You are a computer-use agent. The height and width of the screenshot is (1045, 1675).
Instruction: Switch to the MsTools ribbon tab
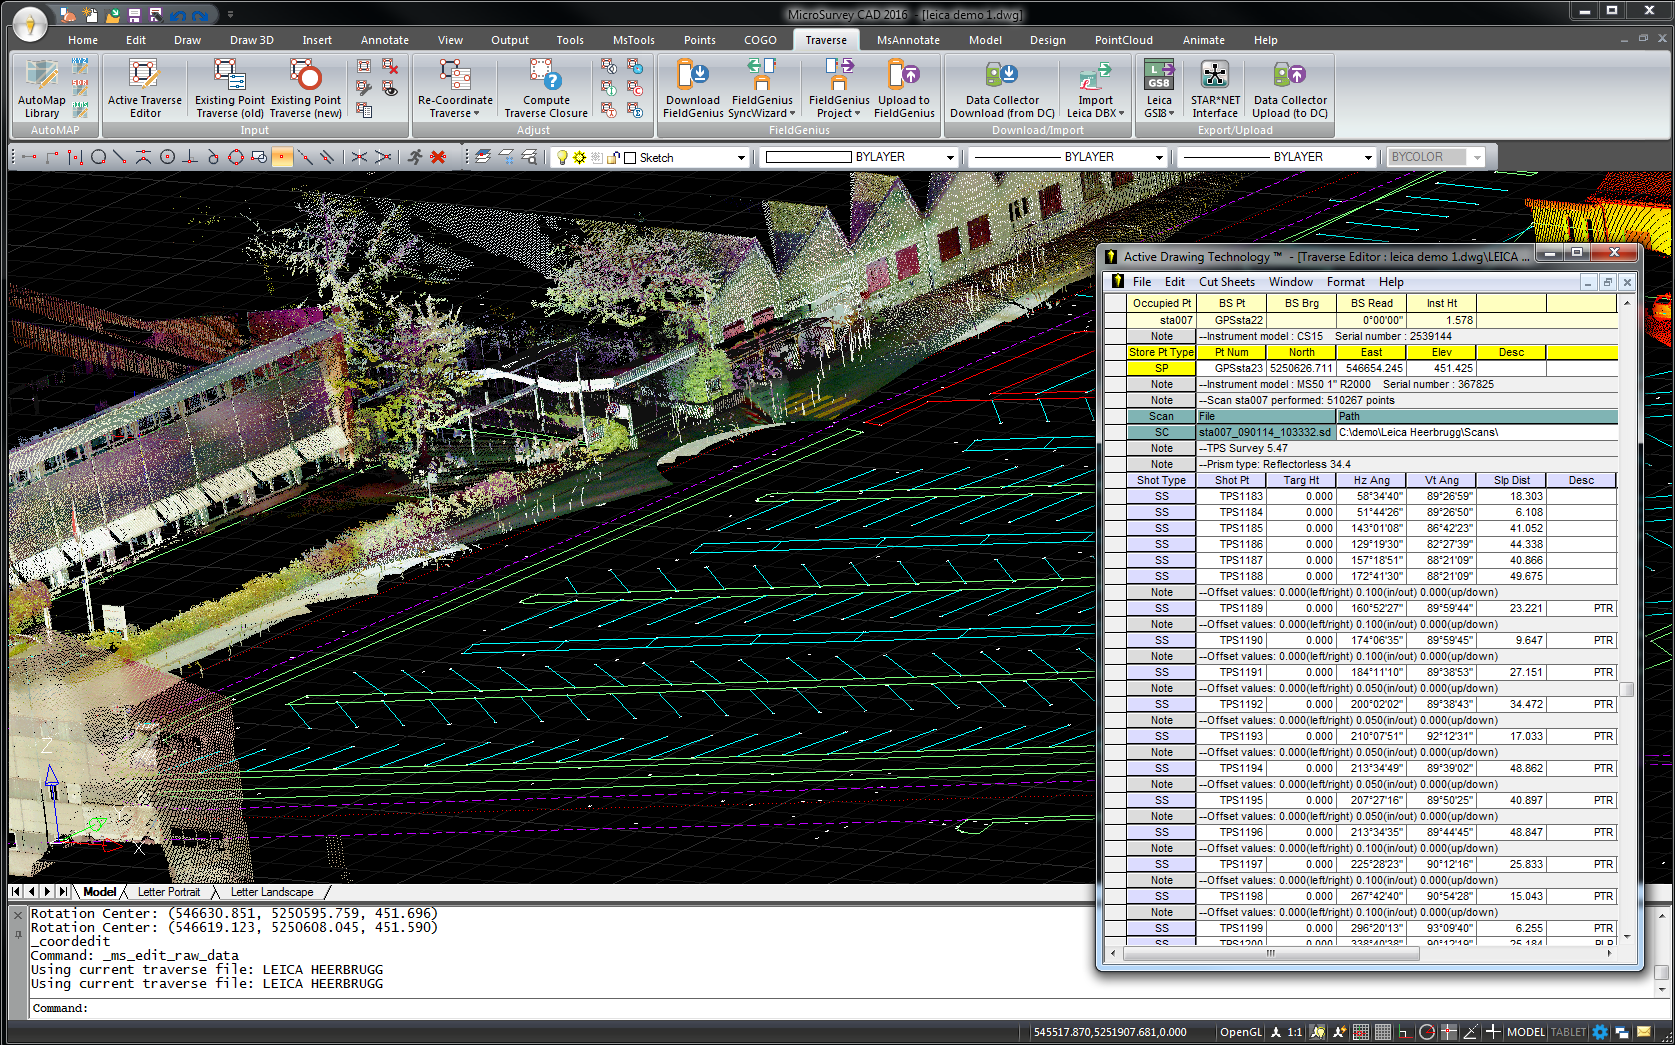coord(634,40)
